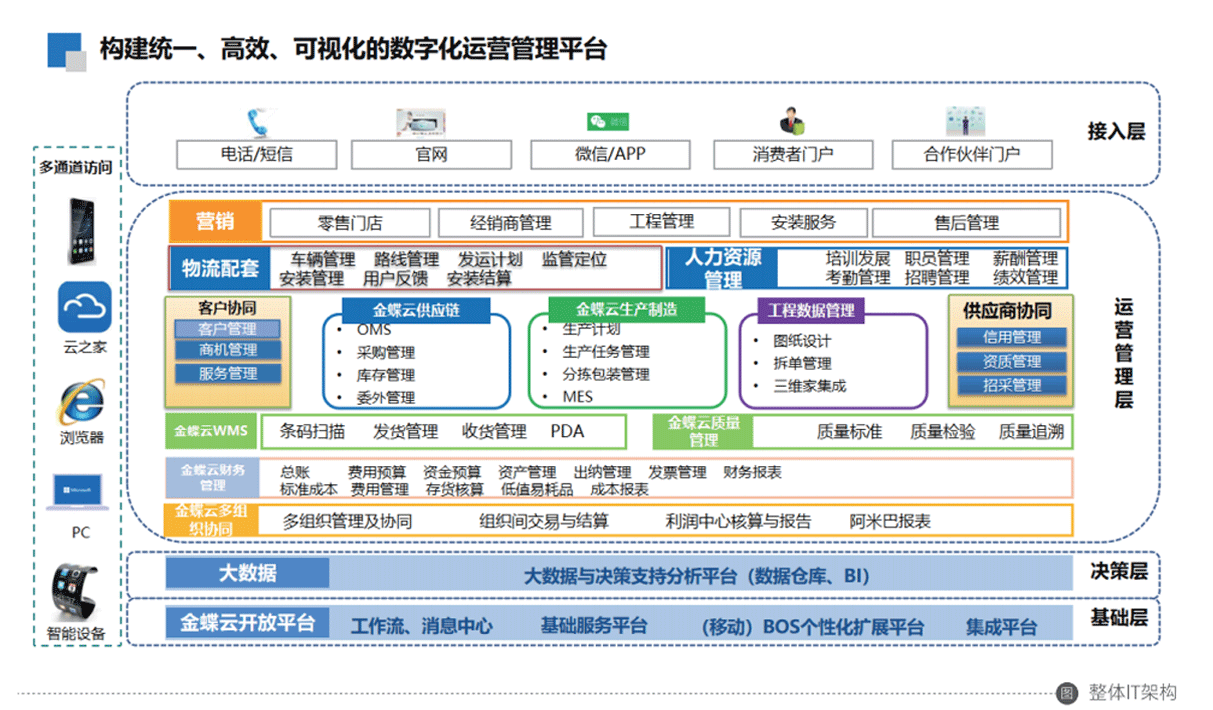Image resolution: width=1213 pixels, height=710 pixels.
Task: Click the 招采管理 button
Action: 1012,385
